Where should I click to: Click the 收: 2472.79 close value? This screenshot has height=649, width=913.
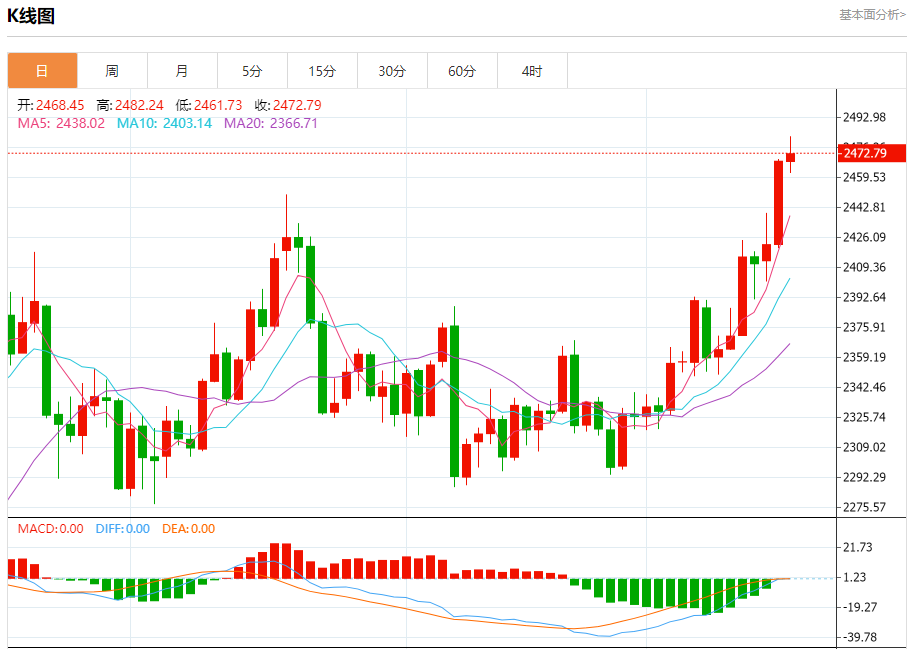[x=288, y=105]
